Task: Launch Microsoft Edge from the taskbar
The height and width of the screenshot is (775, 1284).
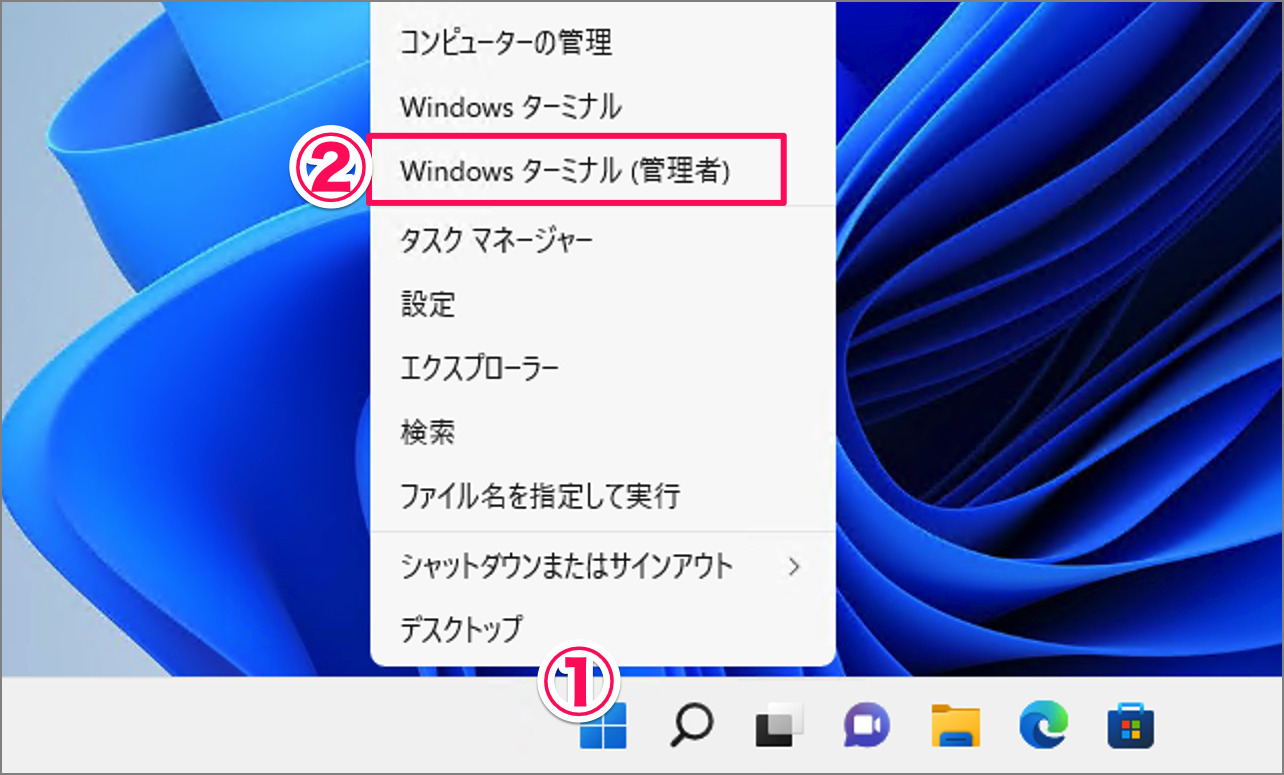Action: [x=1042, y=725]
